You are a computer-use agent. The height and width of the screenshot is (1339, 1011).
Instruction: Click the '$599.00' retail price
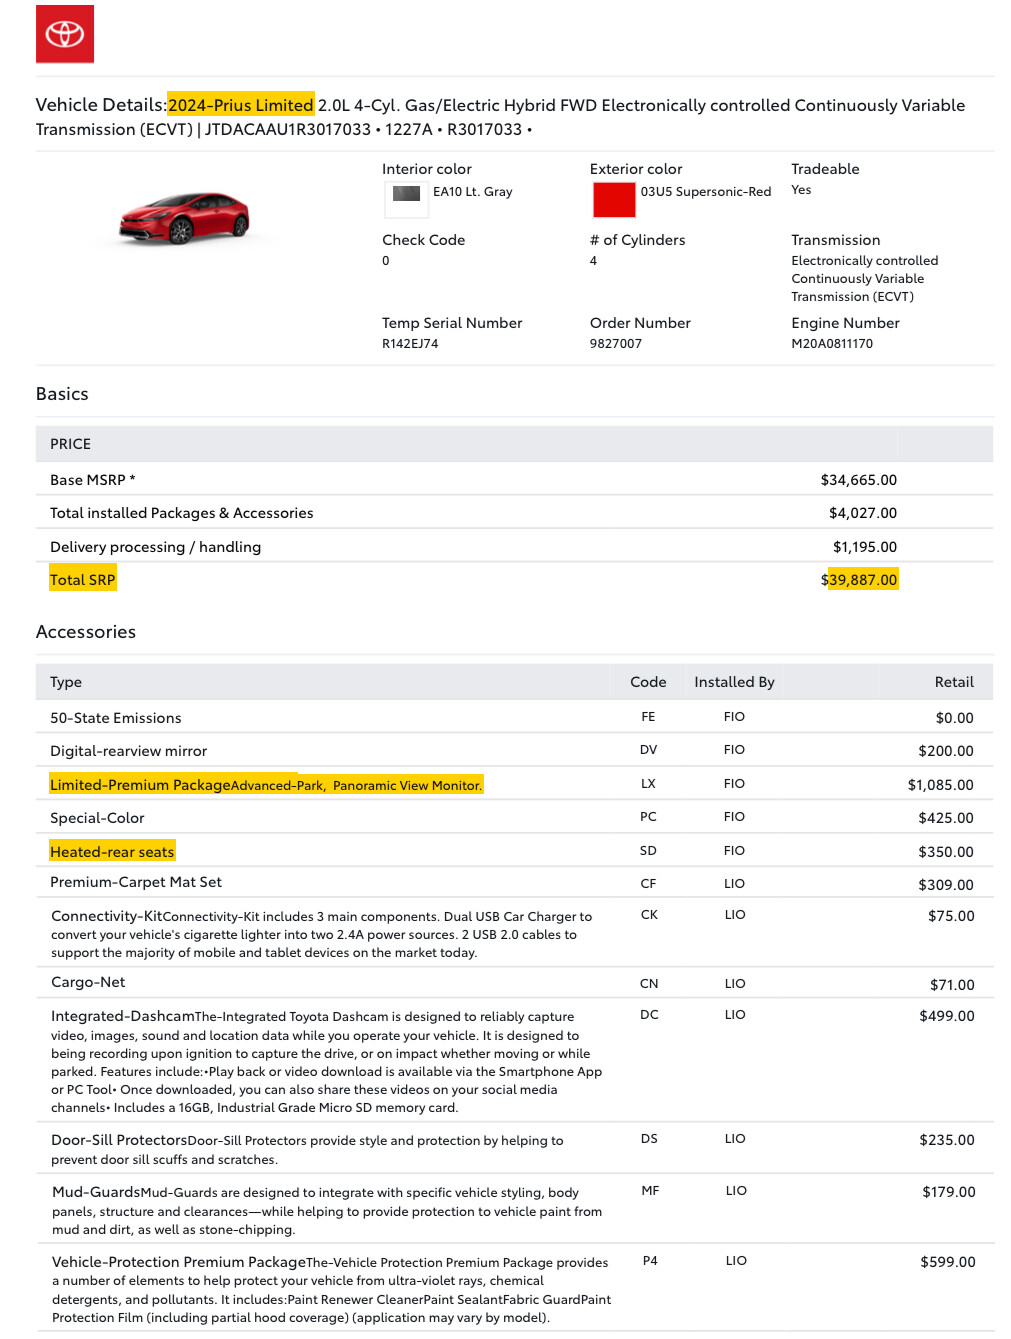click(948, 1262)
